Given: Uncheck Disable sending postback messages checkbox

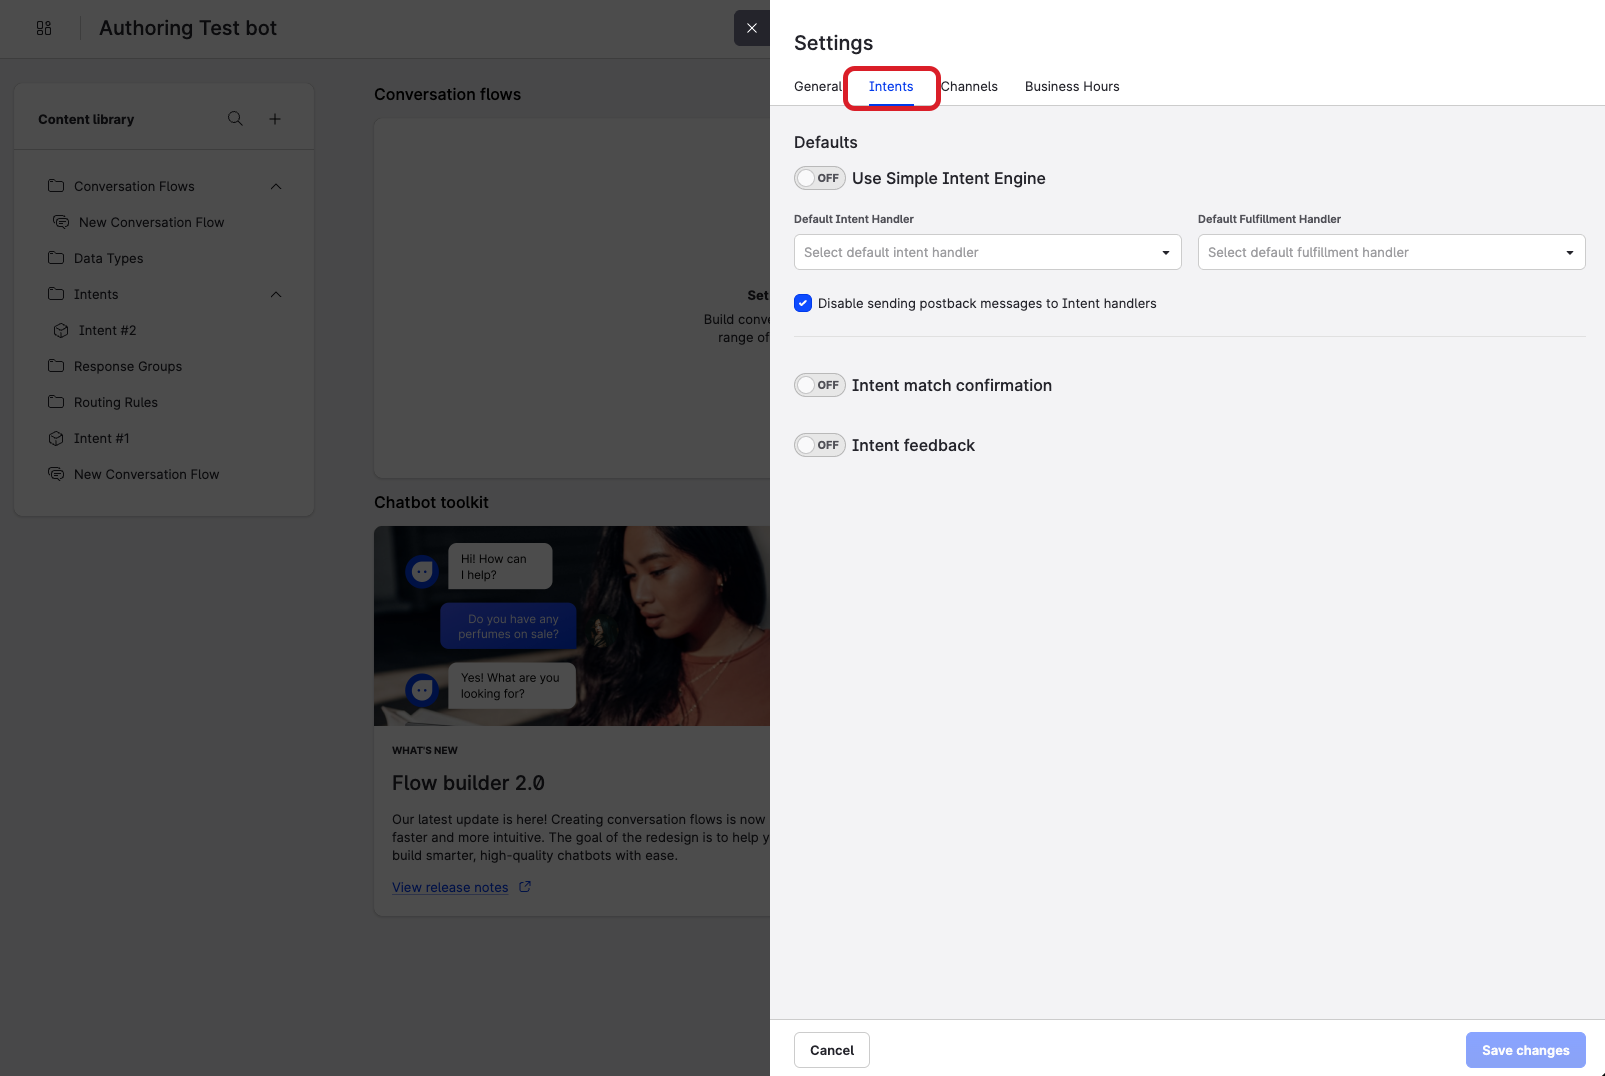Looking at the screenshot, I should pos(803,303).
